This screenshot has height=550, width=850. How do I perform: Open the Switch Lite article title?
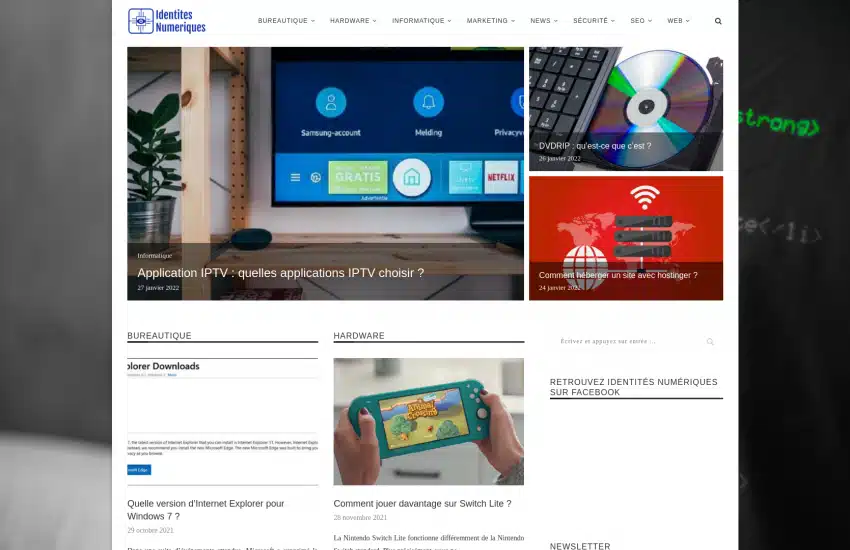422,503
